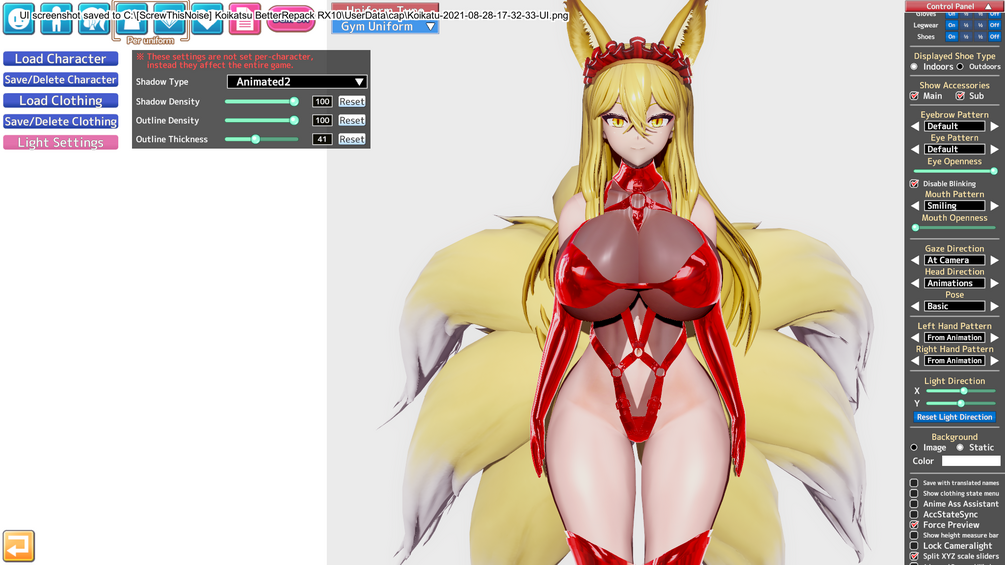Open the Face editing category icon
1005x565 pixels.
point(19,18)
